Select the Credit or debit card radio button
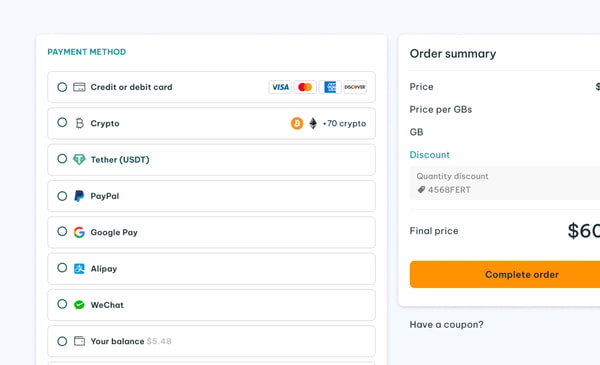600x365 pixels. click(x=62, y=87)
